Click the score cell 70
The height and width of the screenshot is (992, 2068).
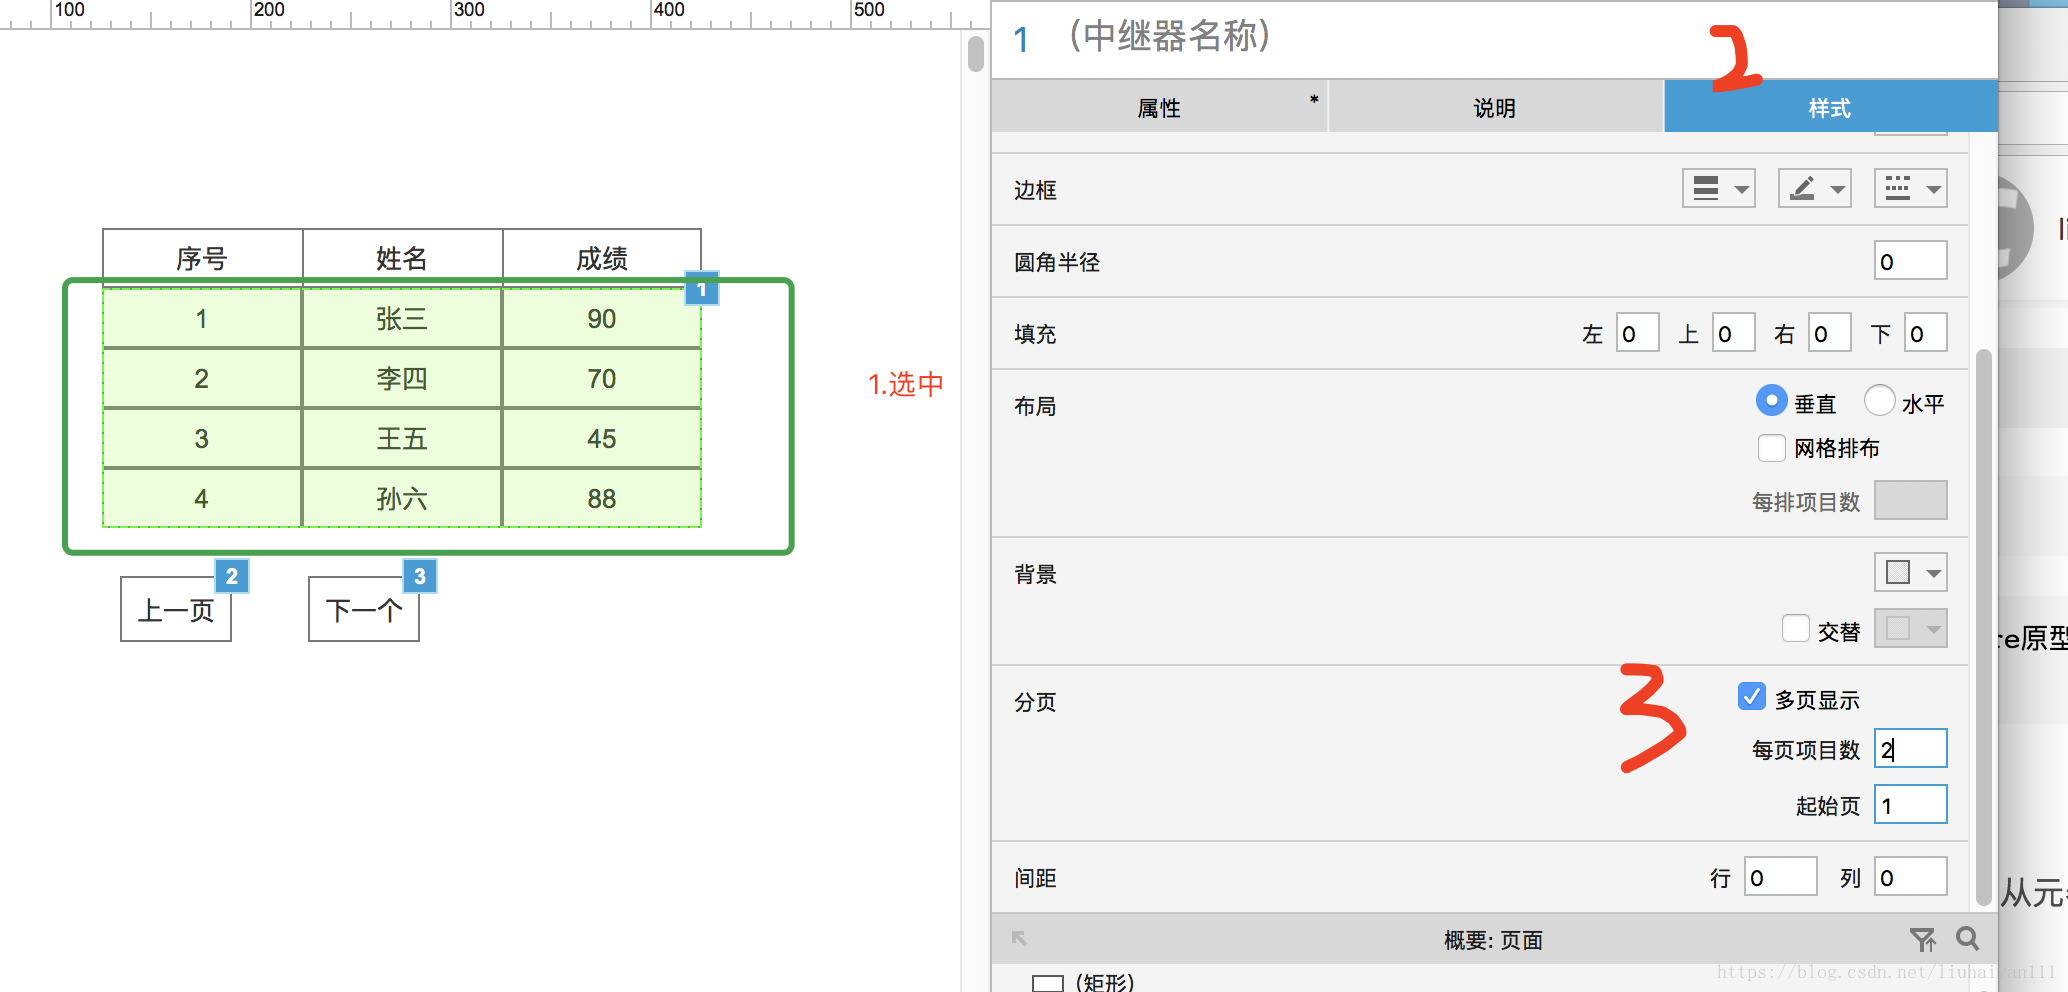pyautogui.click(x=602, y=378)
